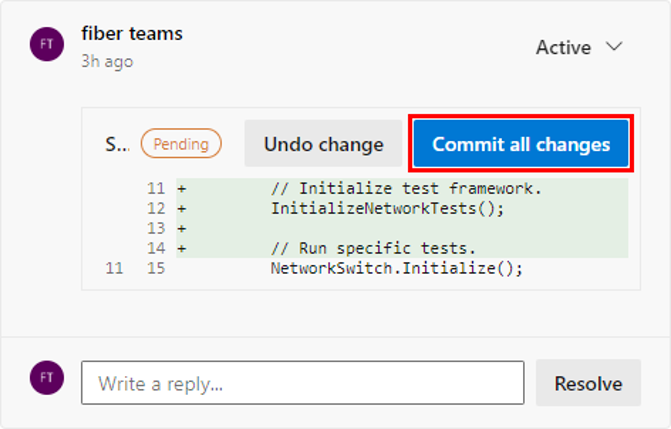Screen dimensions: 671x429
Task: Click the plus marker on added line 11
Action: tap(182, 189)
